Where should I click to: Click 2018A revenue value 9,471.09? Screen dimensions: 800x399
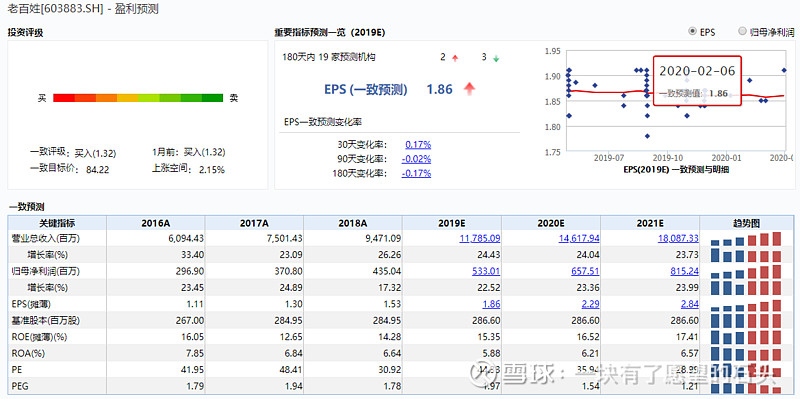coord(384,238)
